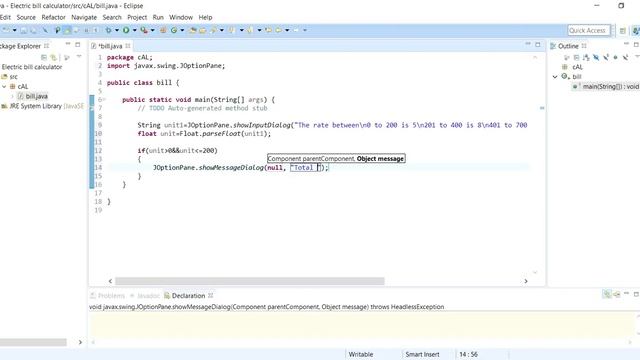Open the New Java Class dropdown arrow

(x=182, y=30)
